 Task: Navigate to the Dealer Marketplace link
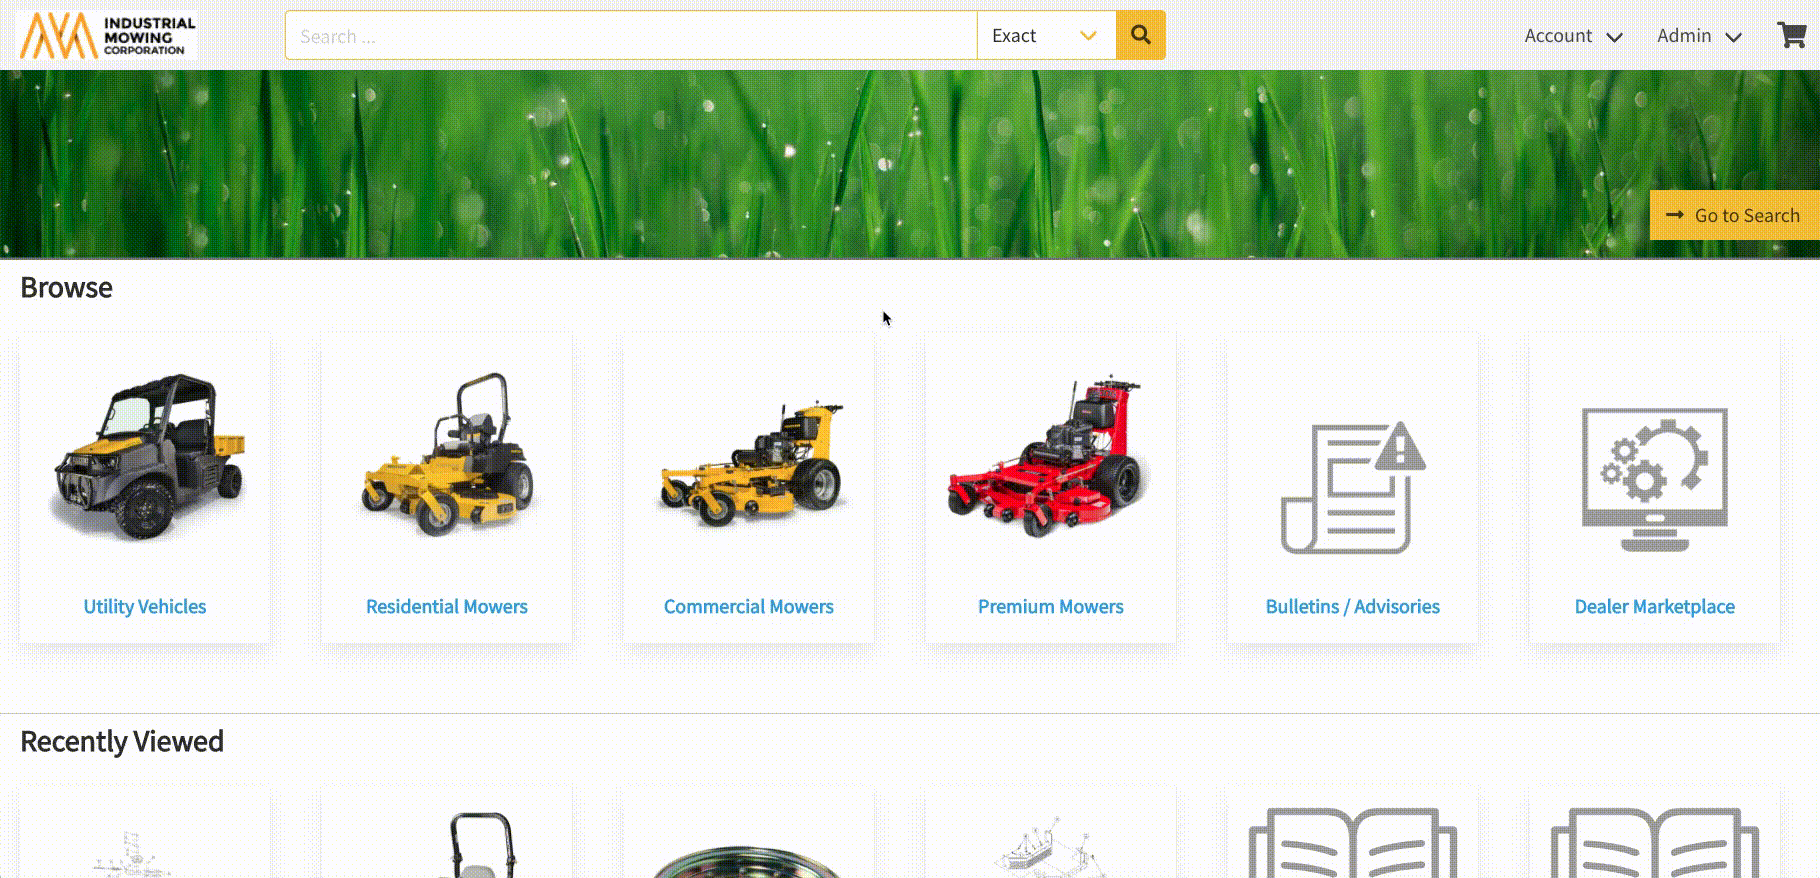[1654, 607]
